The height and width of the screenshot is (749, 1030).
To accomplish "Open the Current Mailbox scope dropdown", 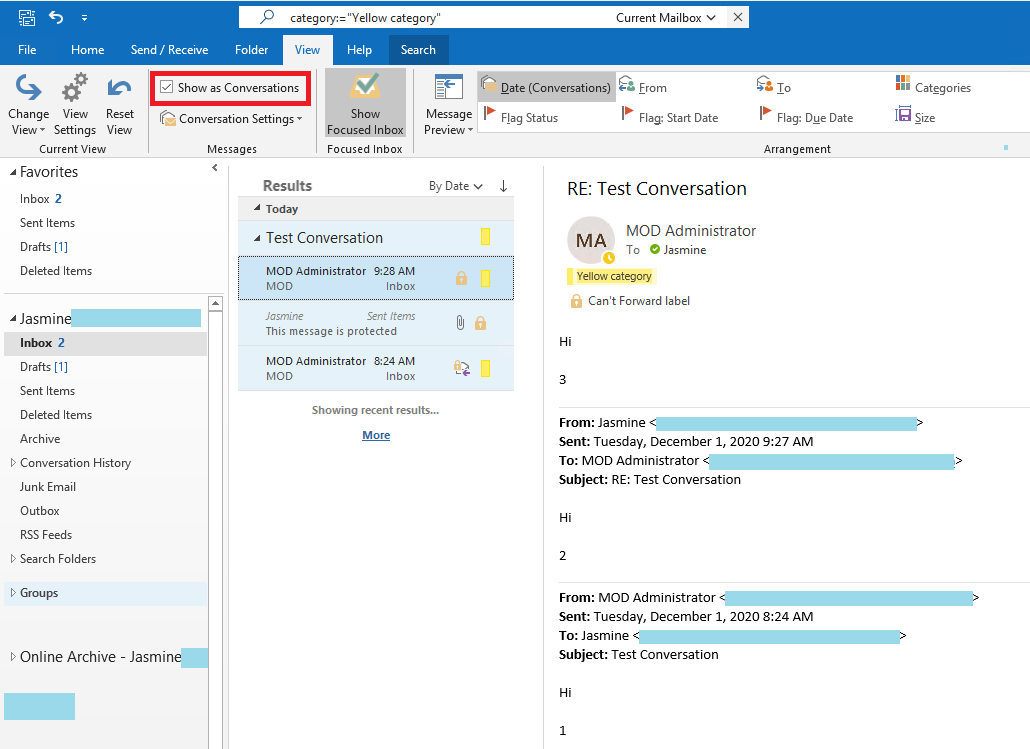I will [665, 18].
